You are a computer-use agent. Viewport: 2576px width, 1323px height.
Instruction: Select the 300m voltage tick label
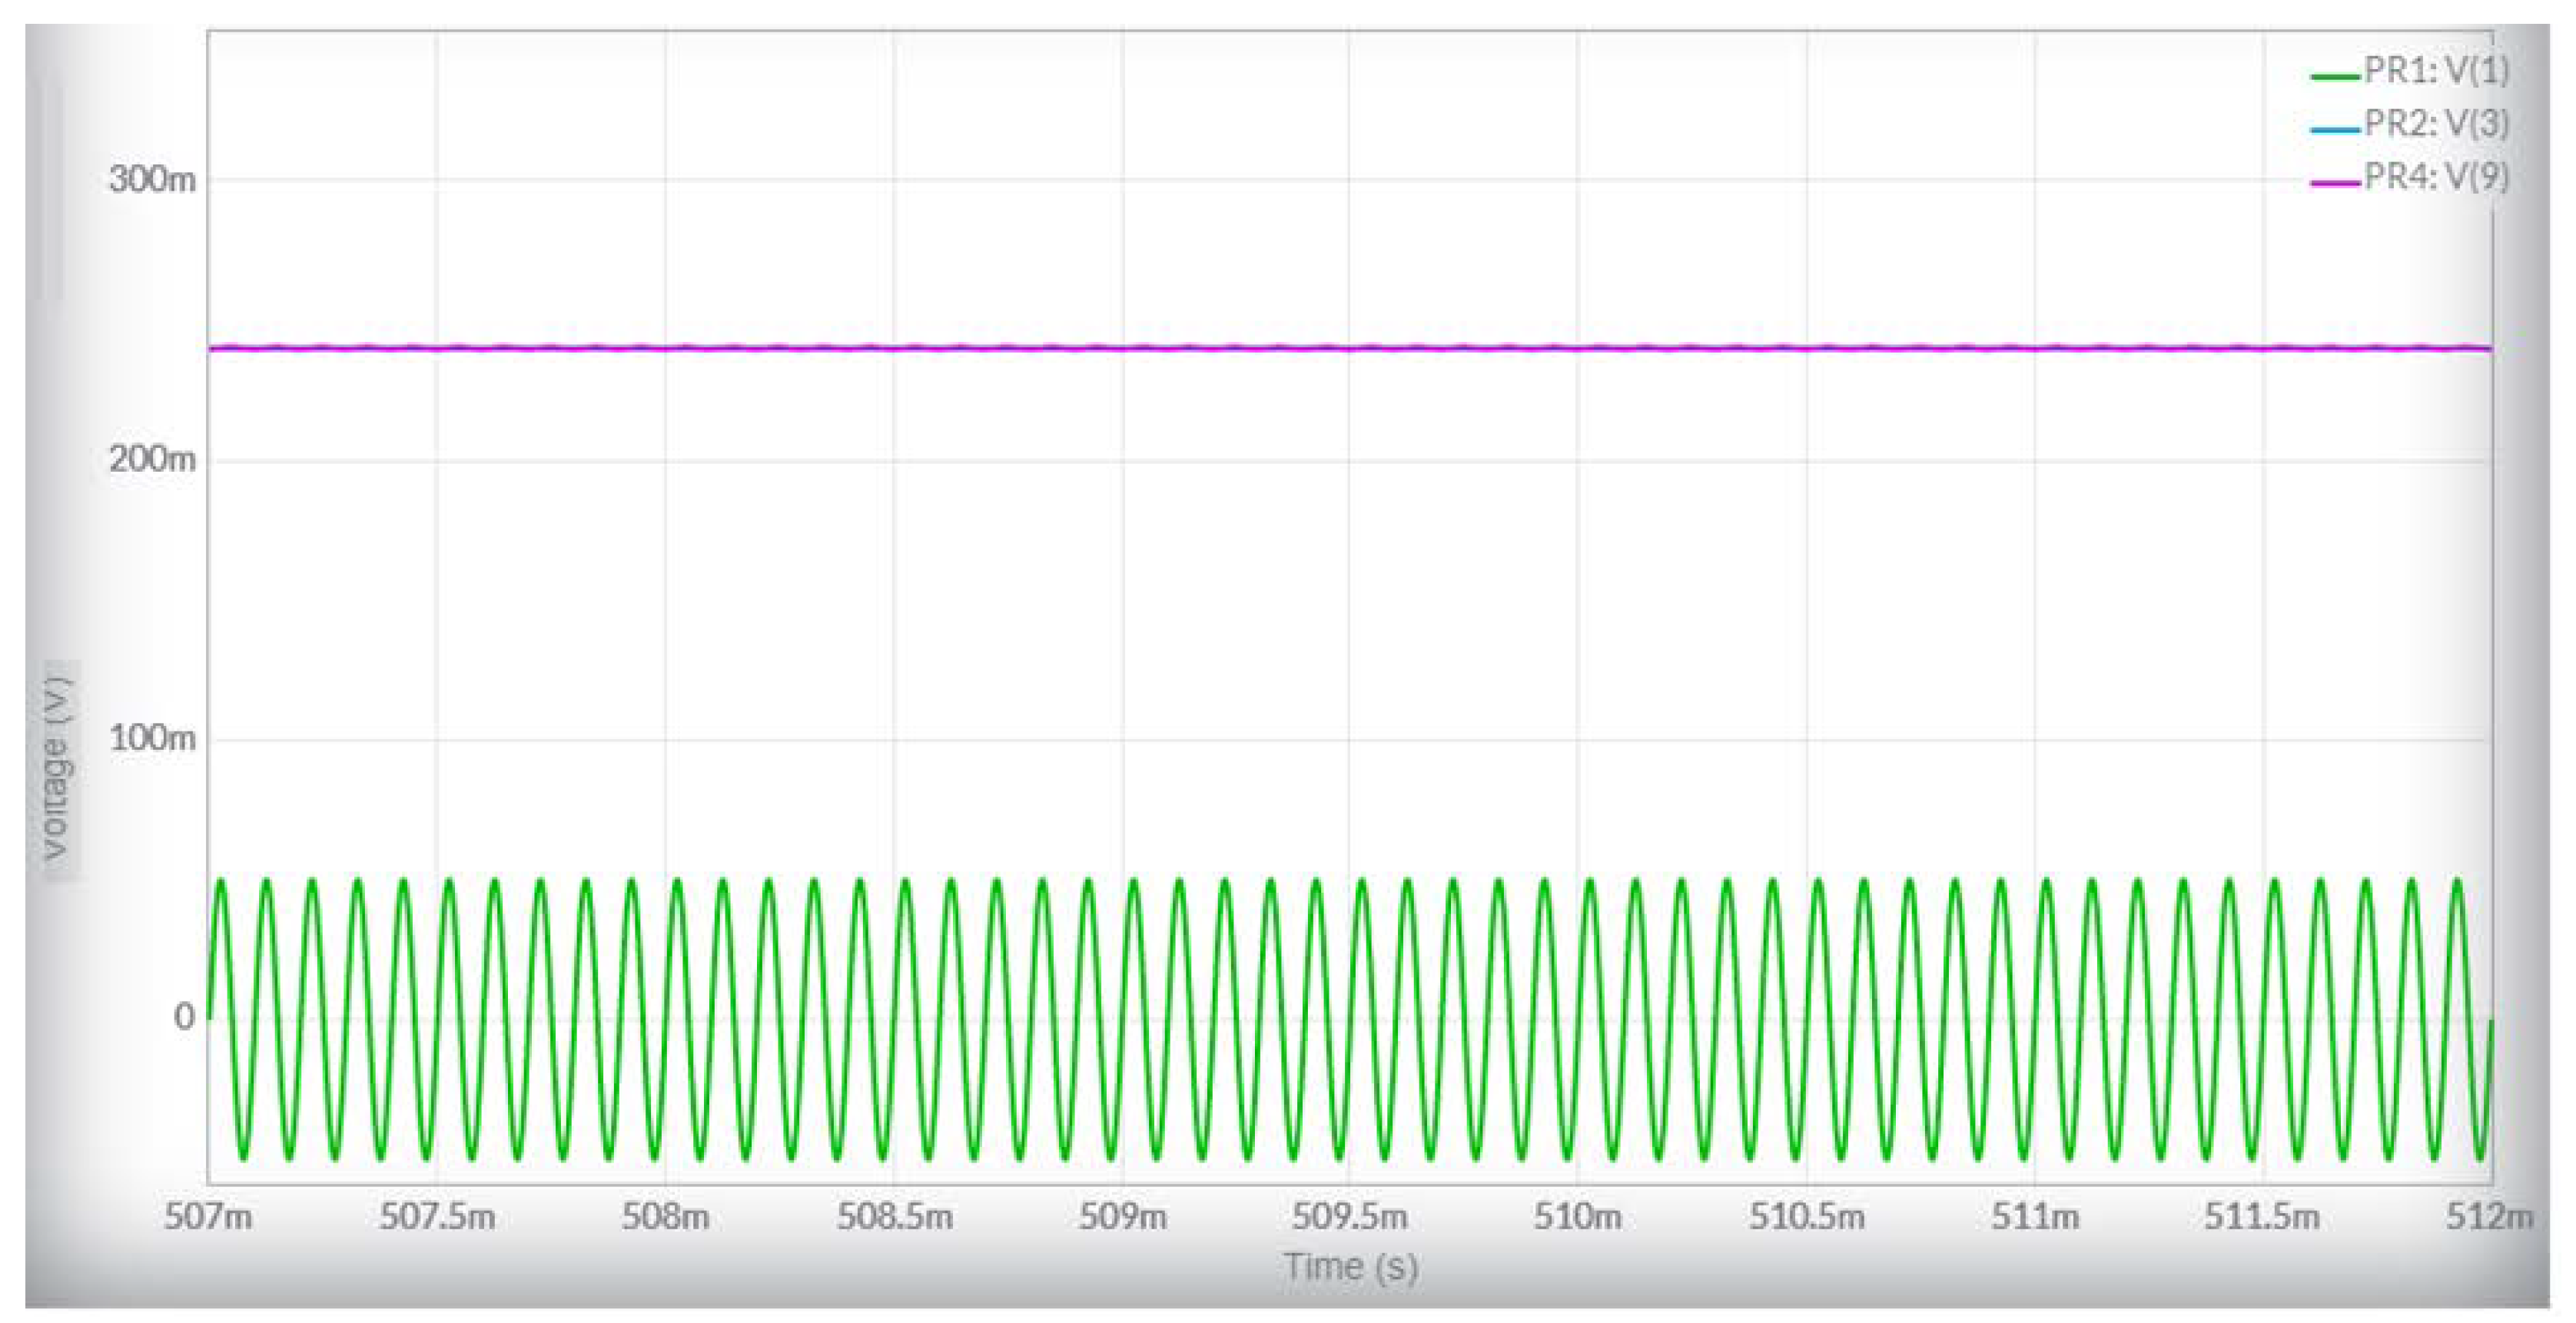point(152,180)
